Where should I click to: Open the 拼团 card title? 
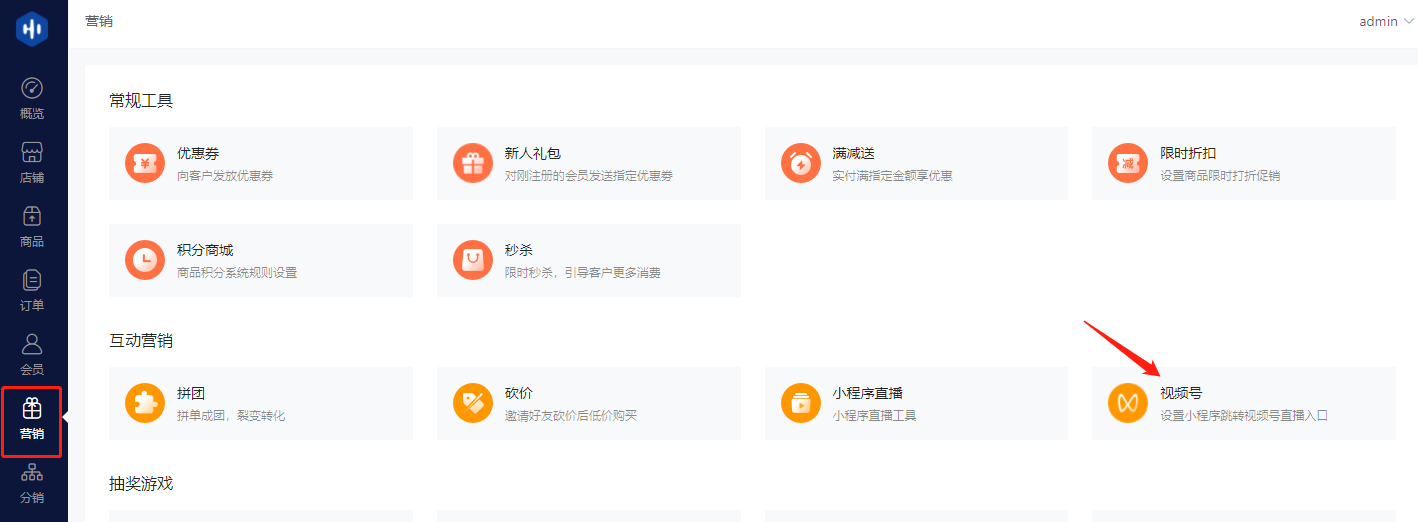click(x=191, y=394)
